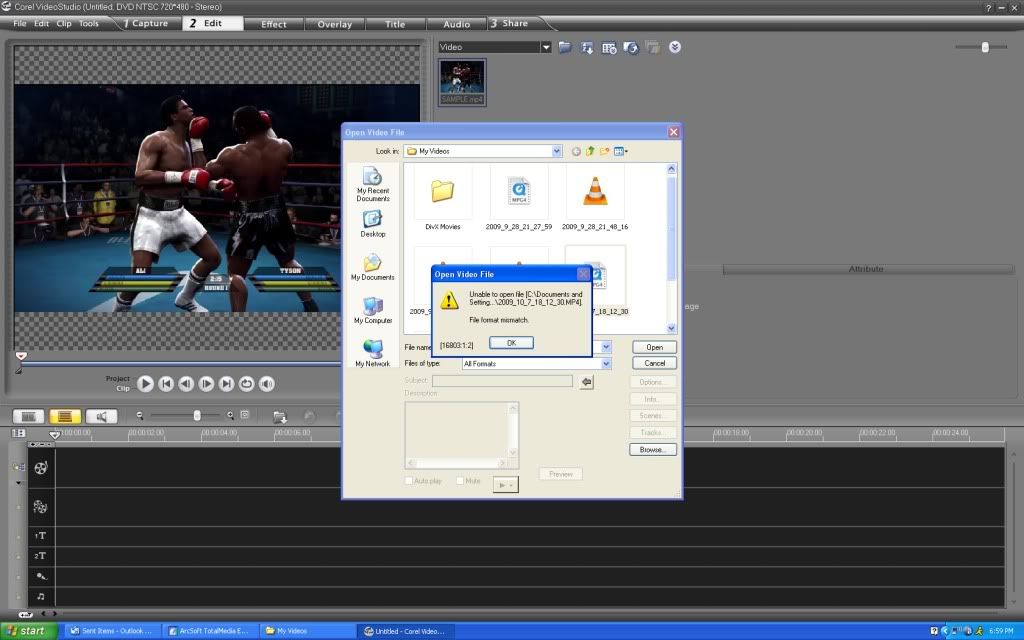Viewport: 1024px width, 640px height.
Task: Select the Voice track microphone icon
Action: 40,576
